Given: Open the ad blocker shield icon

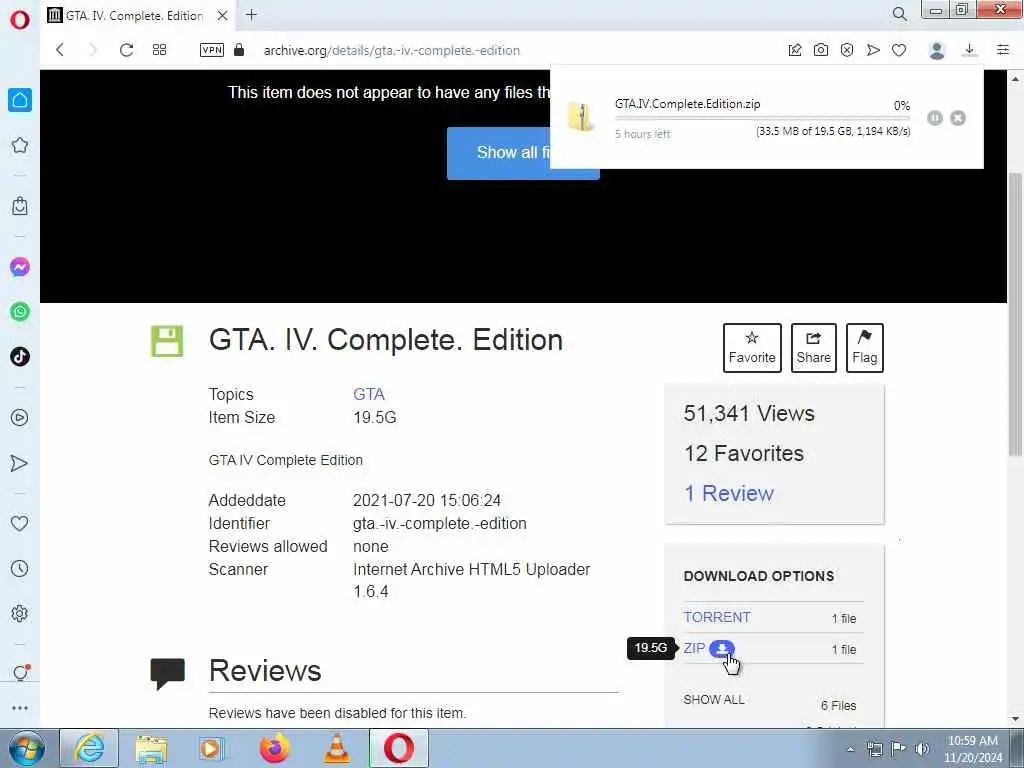Looking at the screenshot, I should click(847, 50).
